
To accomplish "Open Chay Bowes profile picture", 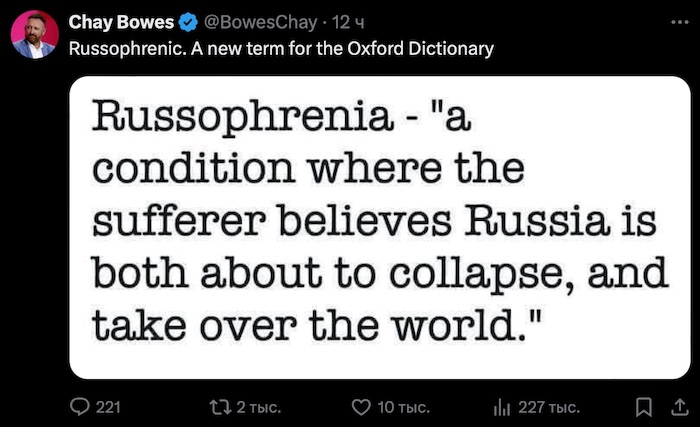I will [x=35, y=35].
